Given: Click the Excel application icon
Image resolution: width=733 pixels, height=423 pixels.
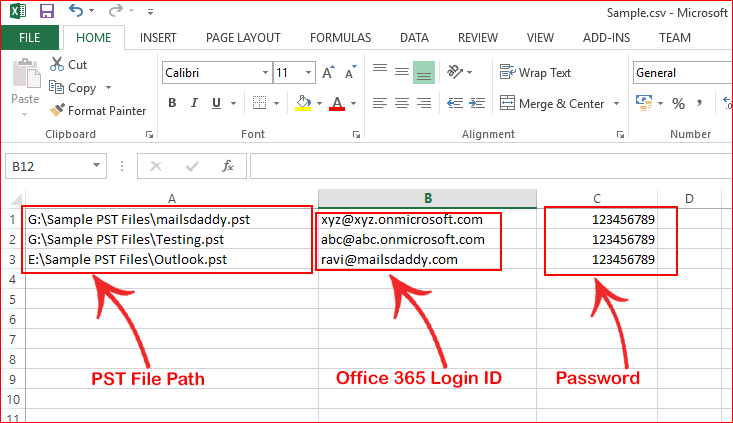Looking at the screenshot, I should pyautogui.click(x=18, y=11).
